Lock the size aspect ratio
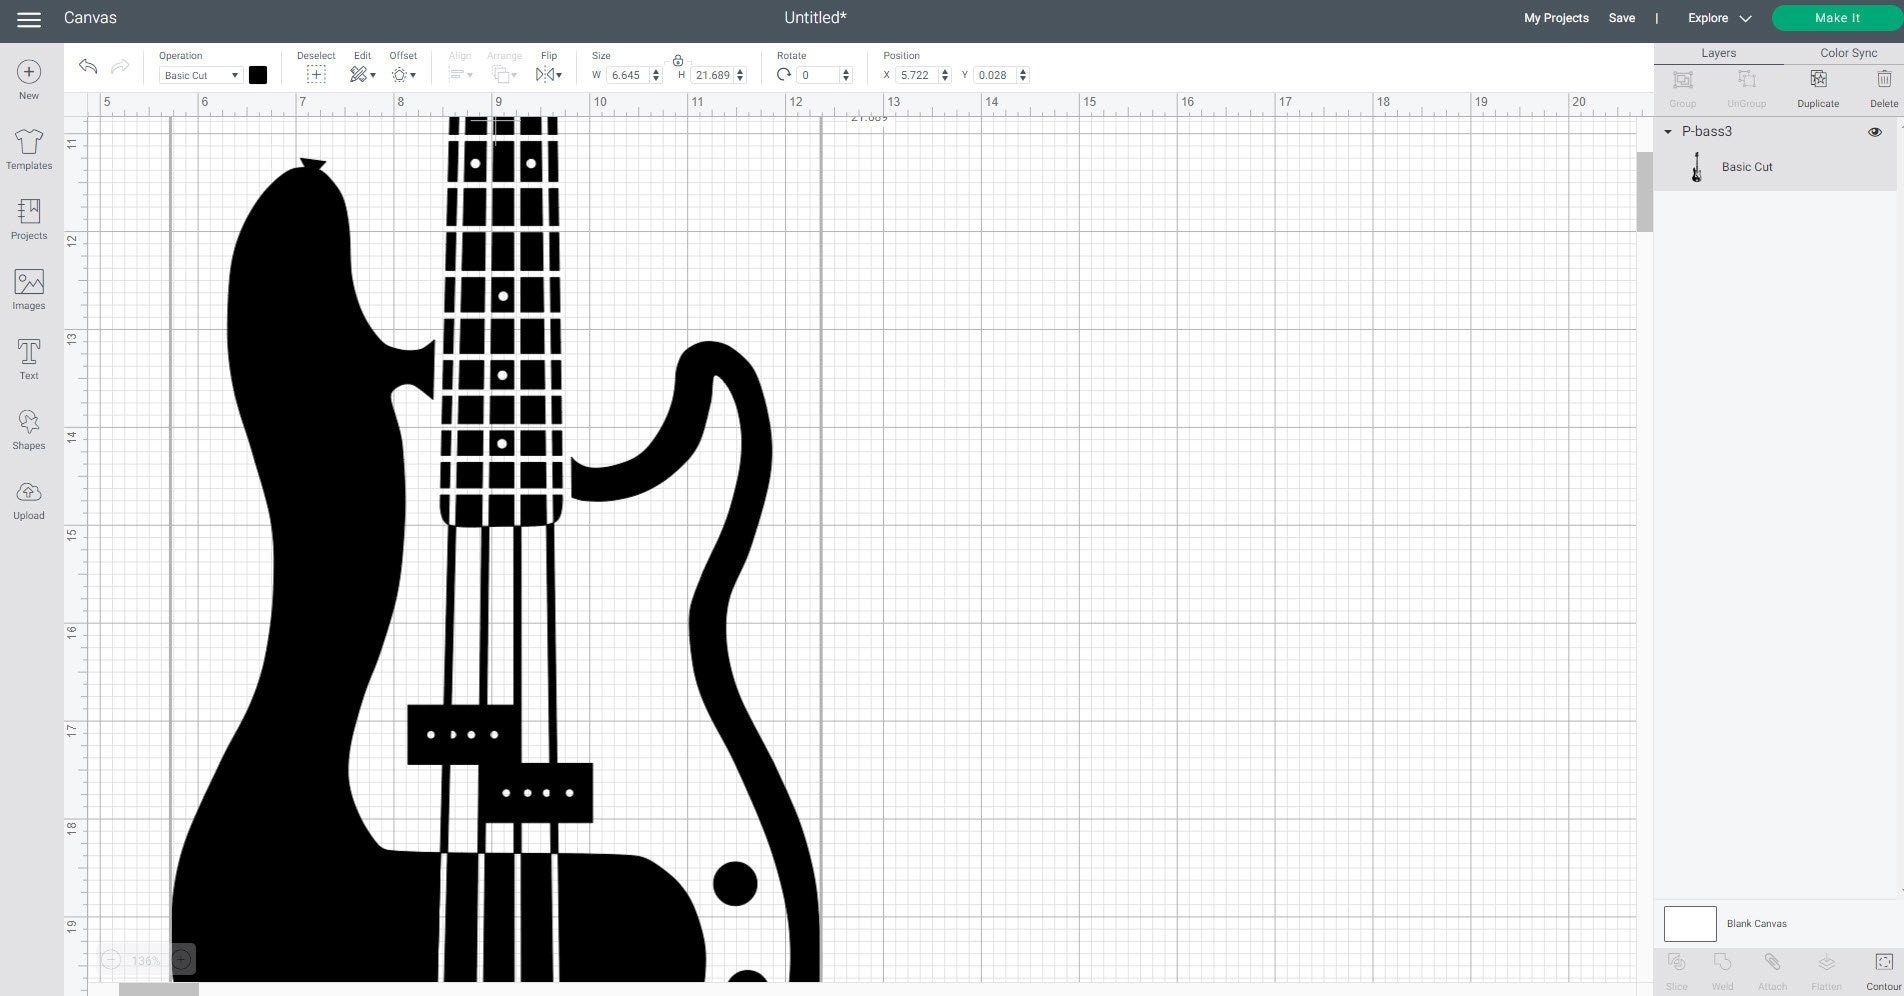The image size is (1904, 996). [678, 60]
